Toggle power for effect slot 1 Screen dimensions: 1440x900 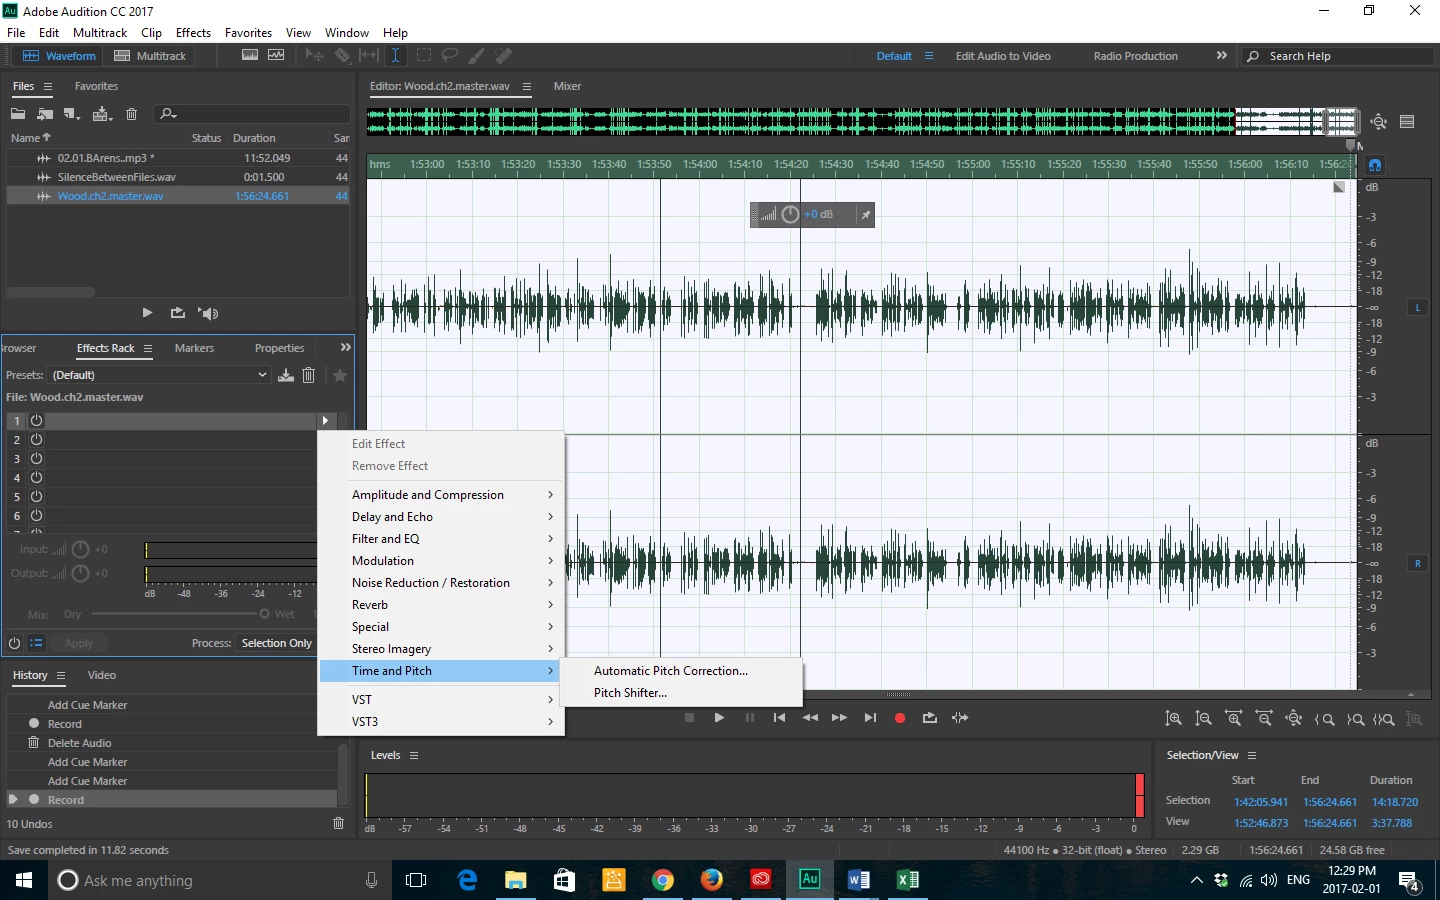point(36,421)
